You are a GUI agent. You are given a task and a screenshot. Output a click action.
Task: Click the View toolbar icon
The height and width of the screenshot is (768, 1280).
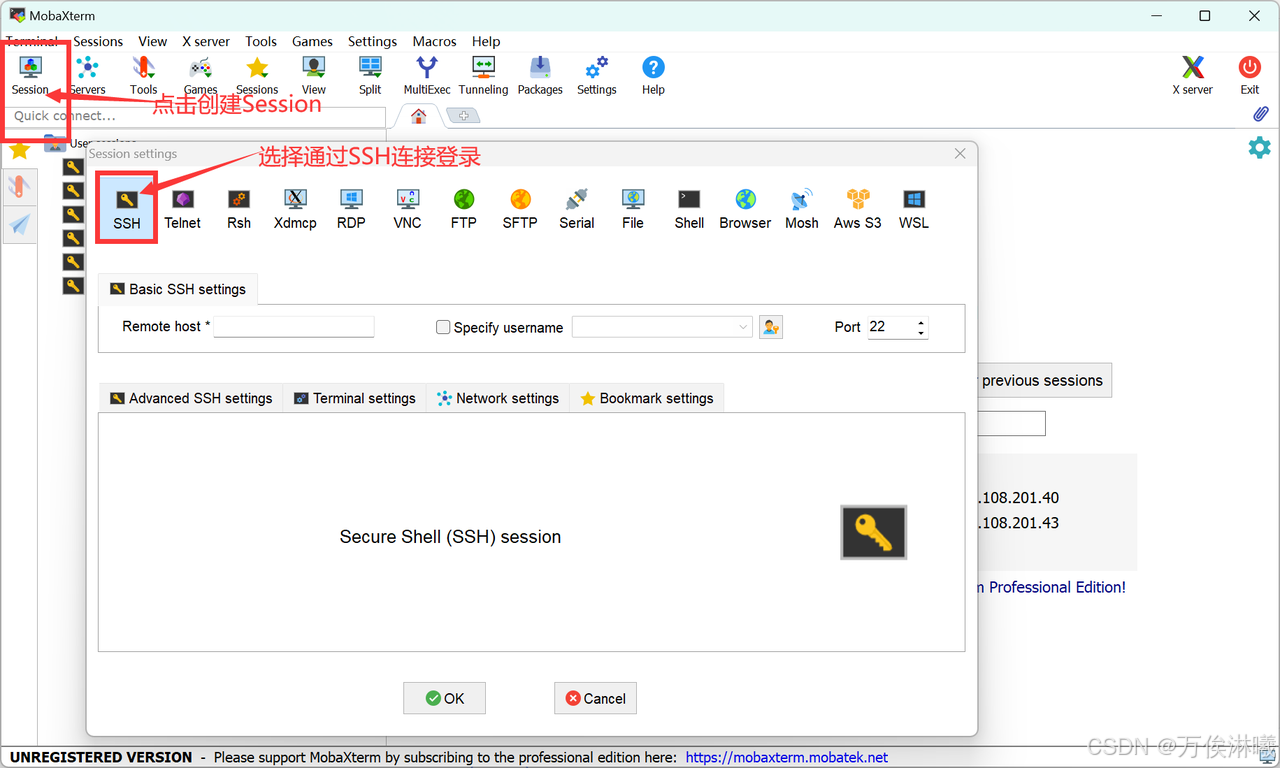[314, 75]
